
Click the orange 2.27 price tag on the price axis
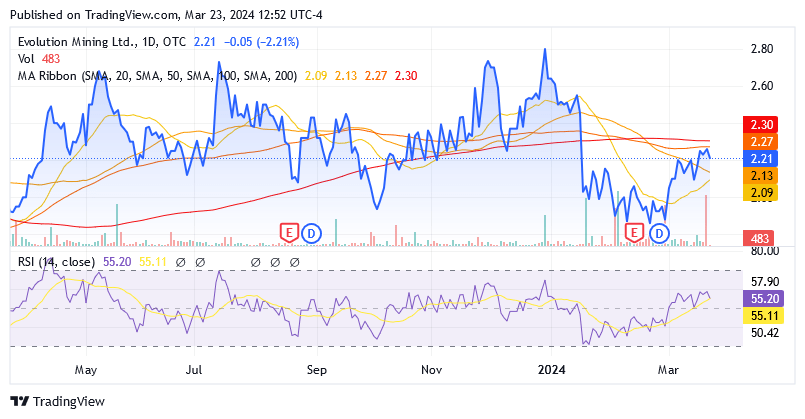click(x=761, y=141)
